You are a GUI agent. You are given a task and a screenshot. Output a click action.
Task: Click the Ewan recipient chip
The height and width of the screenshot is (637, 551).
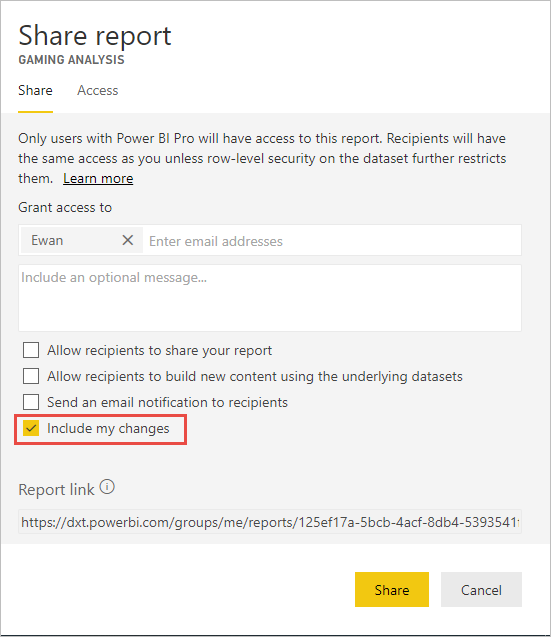coord(81,240)
